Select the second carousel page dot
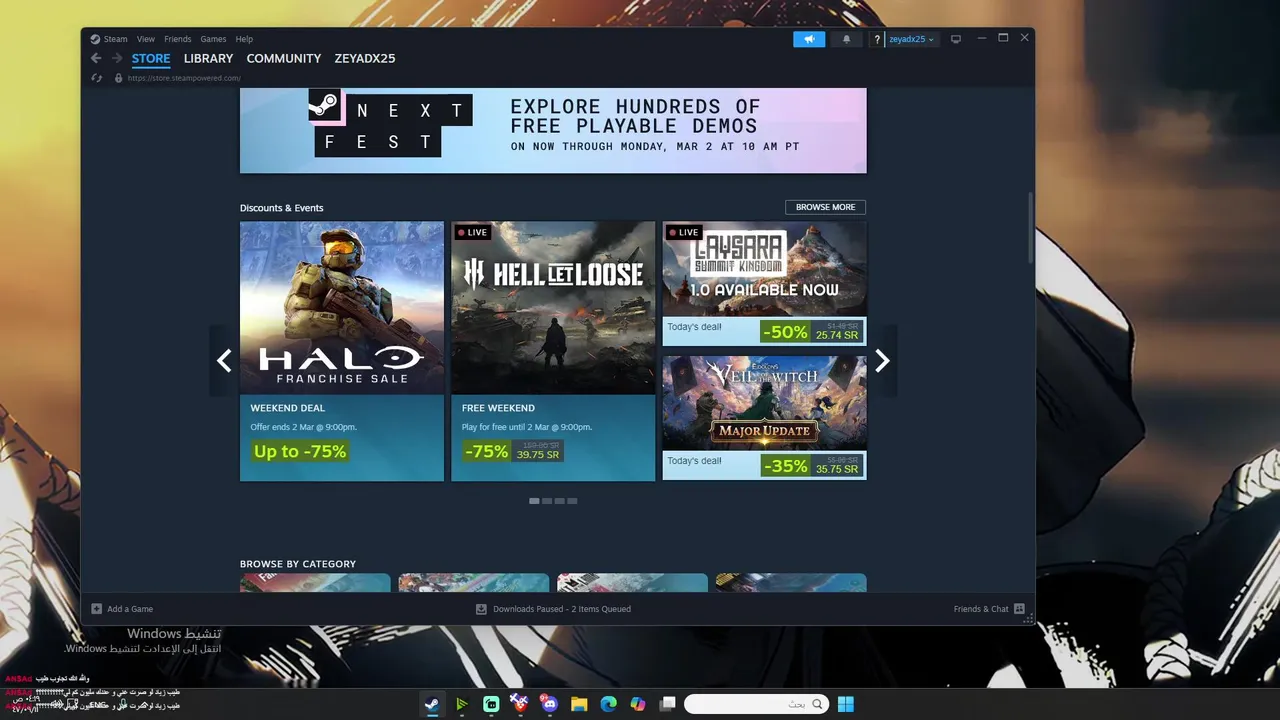 click(x=547, y=501)
